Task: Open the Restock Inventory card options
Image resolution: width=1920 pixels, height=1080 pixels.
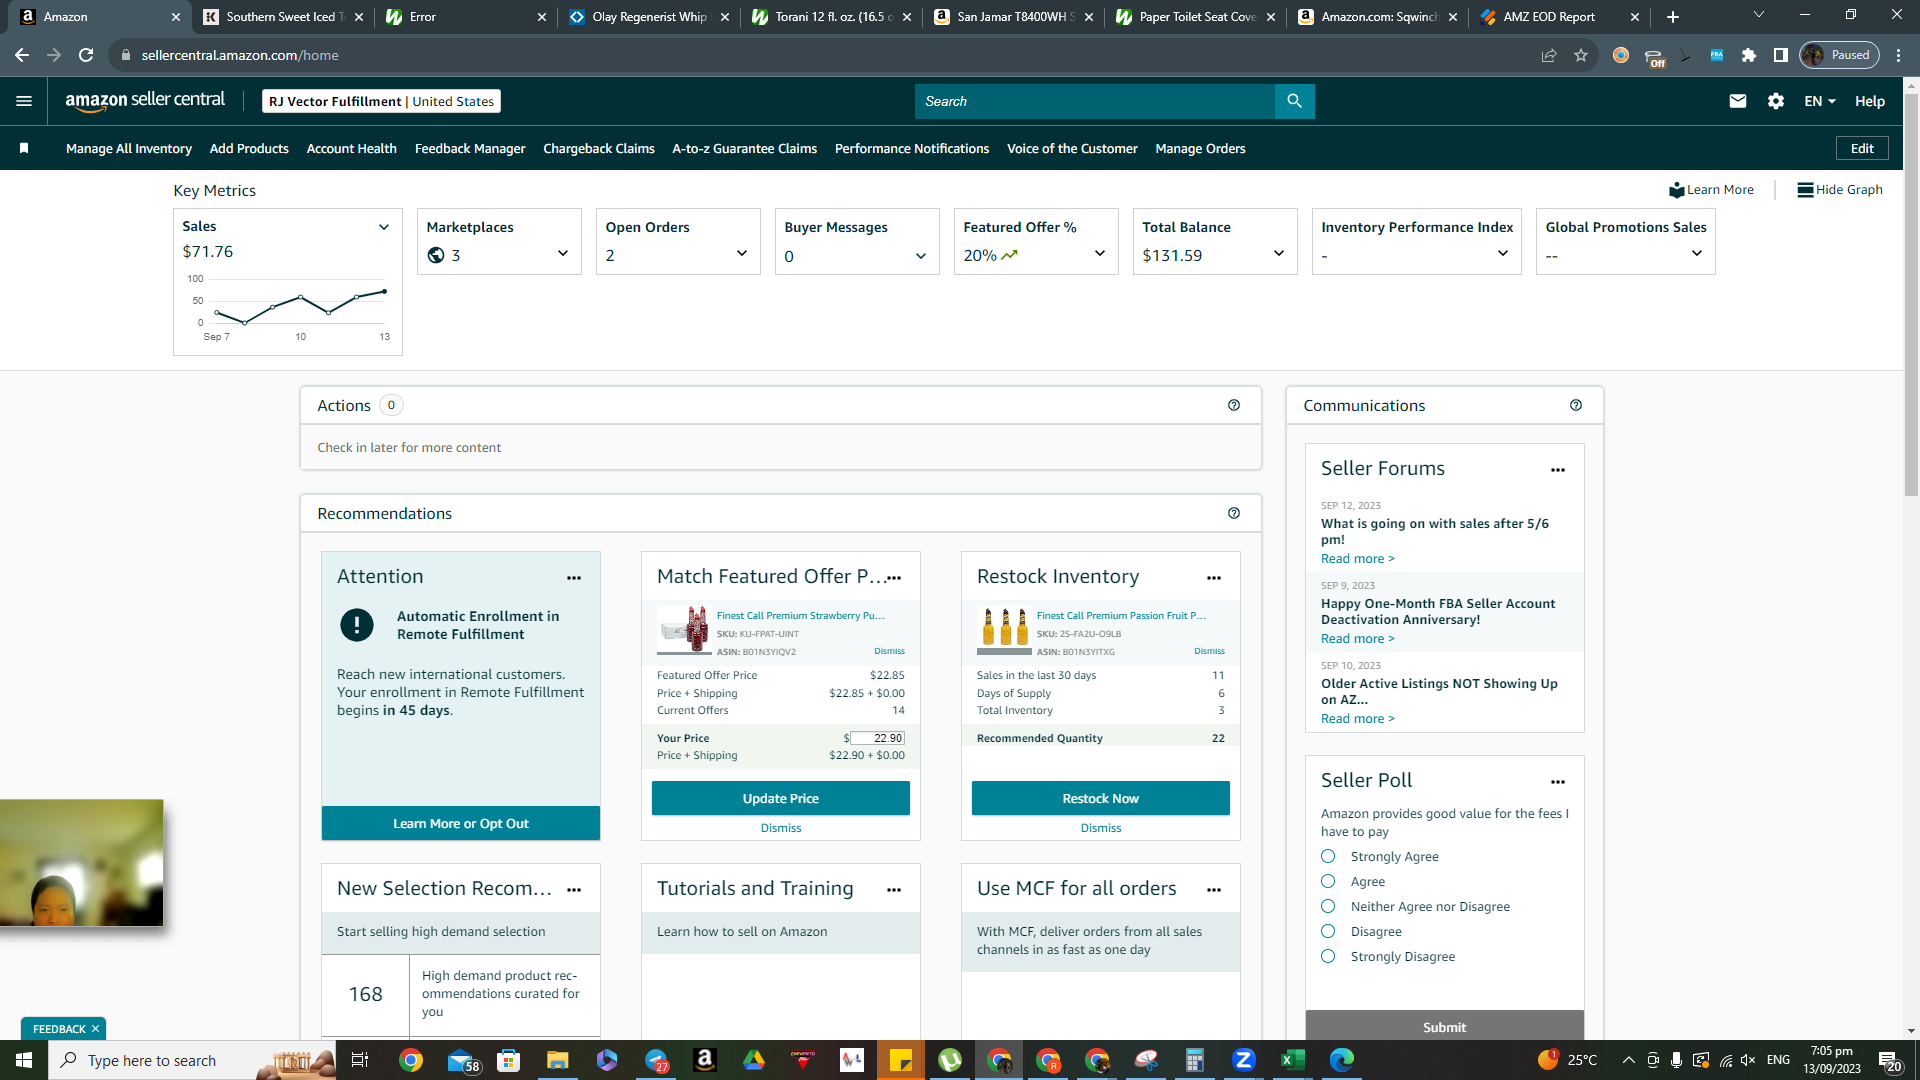Action: (1214, 578)
